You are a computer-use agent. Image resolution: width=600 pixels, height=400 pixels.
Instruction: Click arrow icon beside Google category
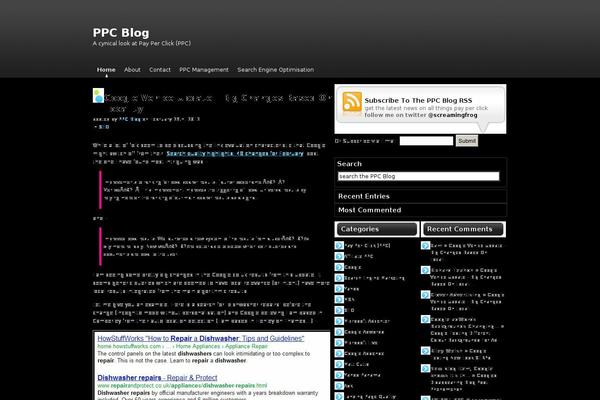[339, 267]
